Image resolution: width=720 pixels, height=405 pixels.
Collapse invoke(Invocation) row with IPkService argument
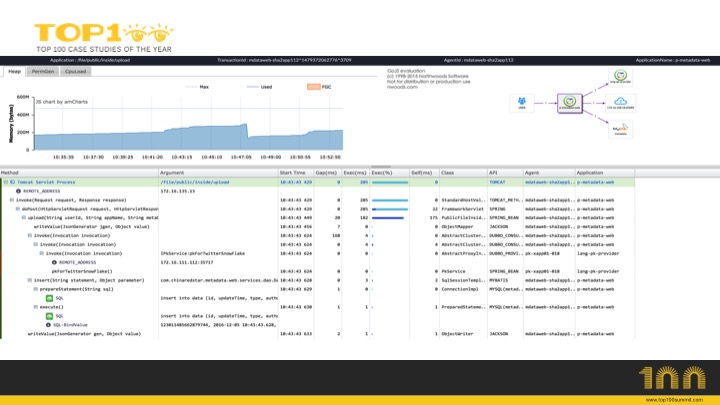(42, 253)
